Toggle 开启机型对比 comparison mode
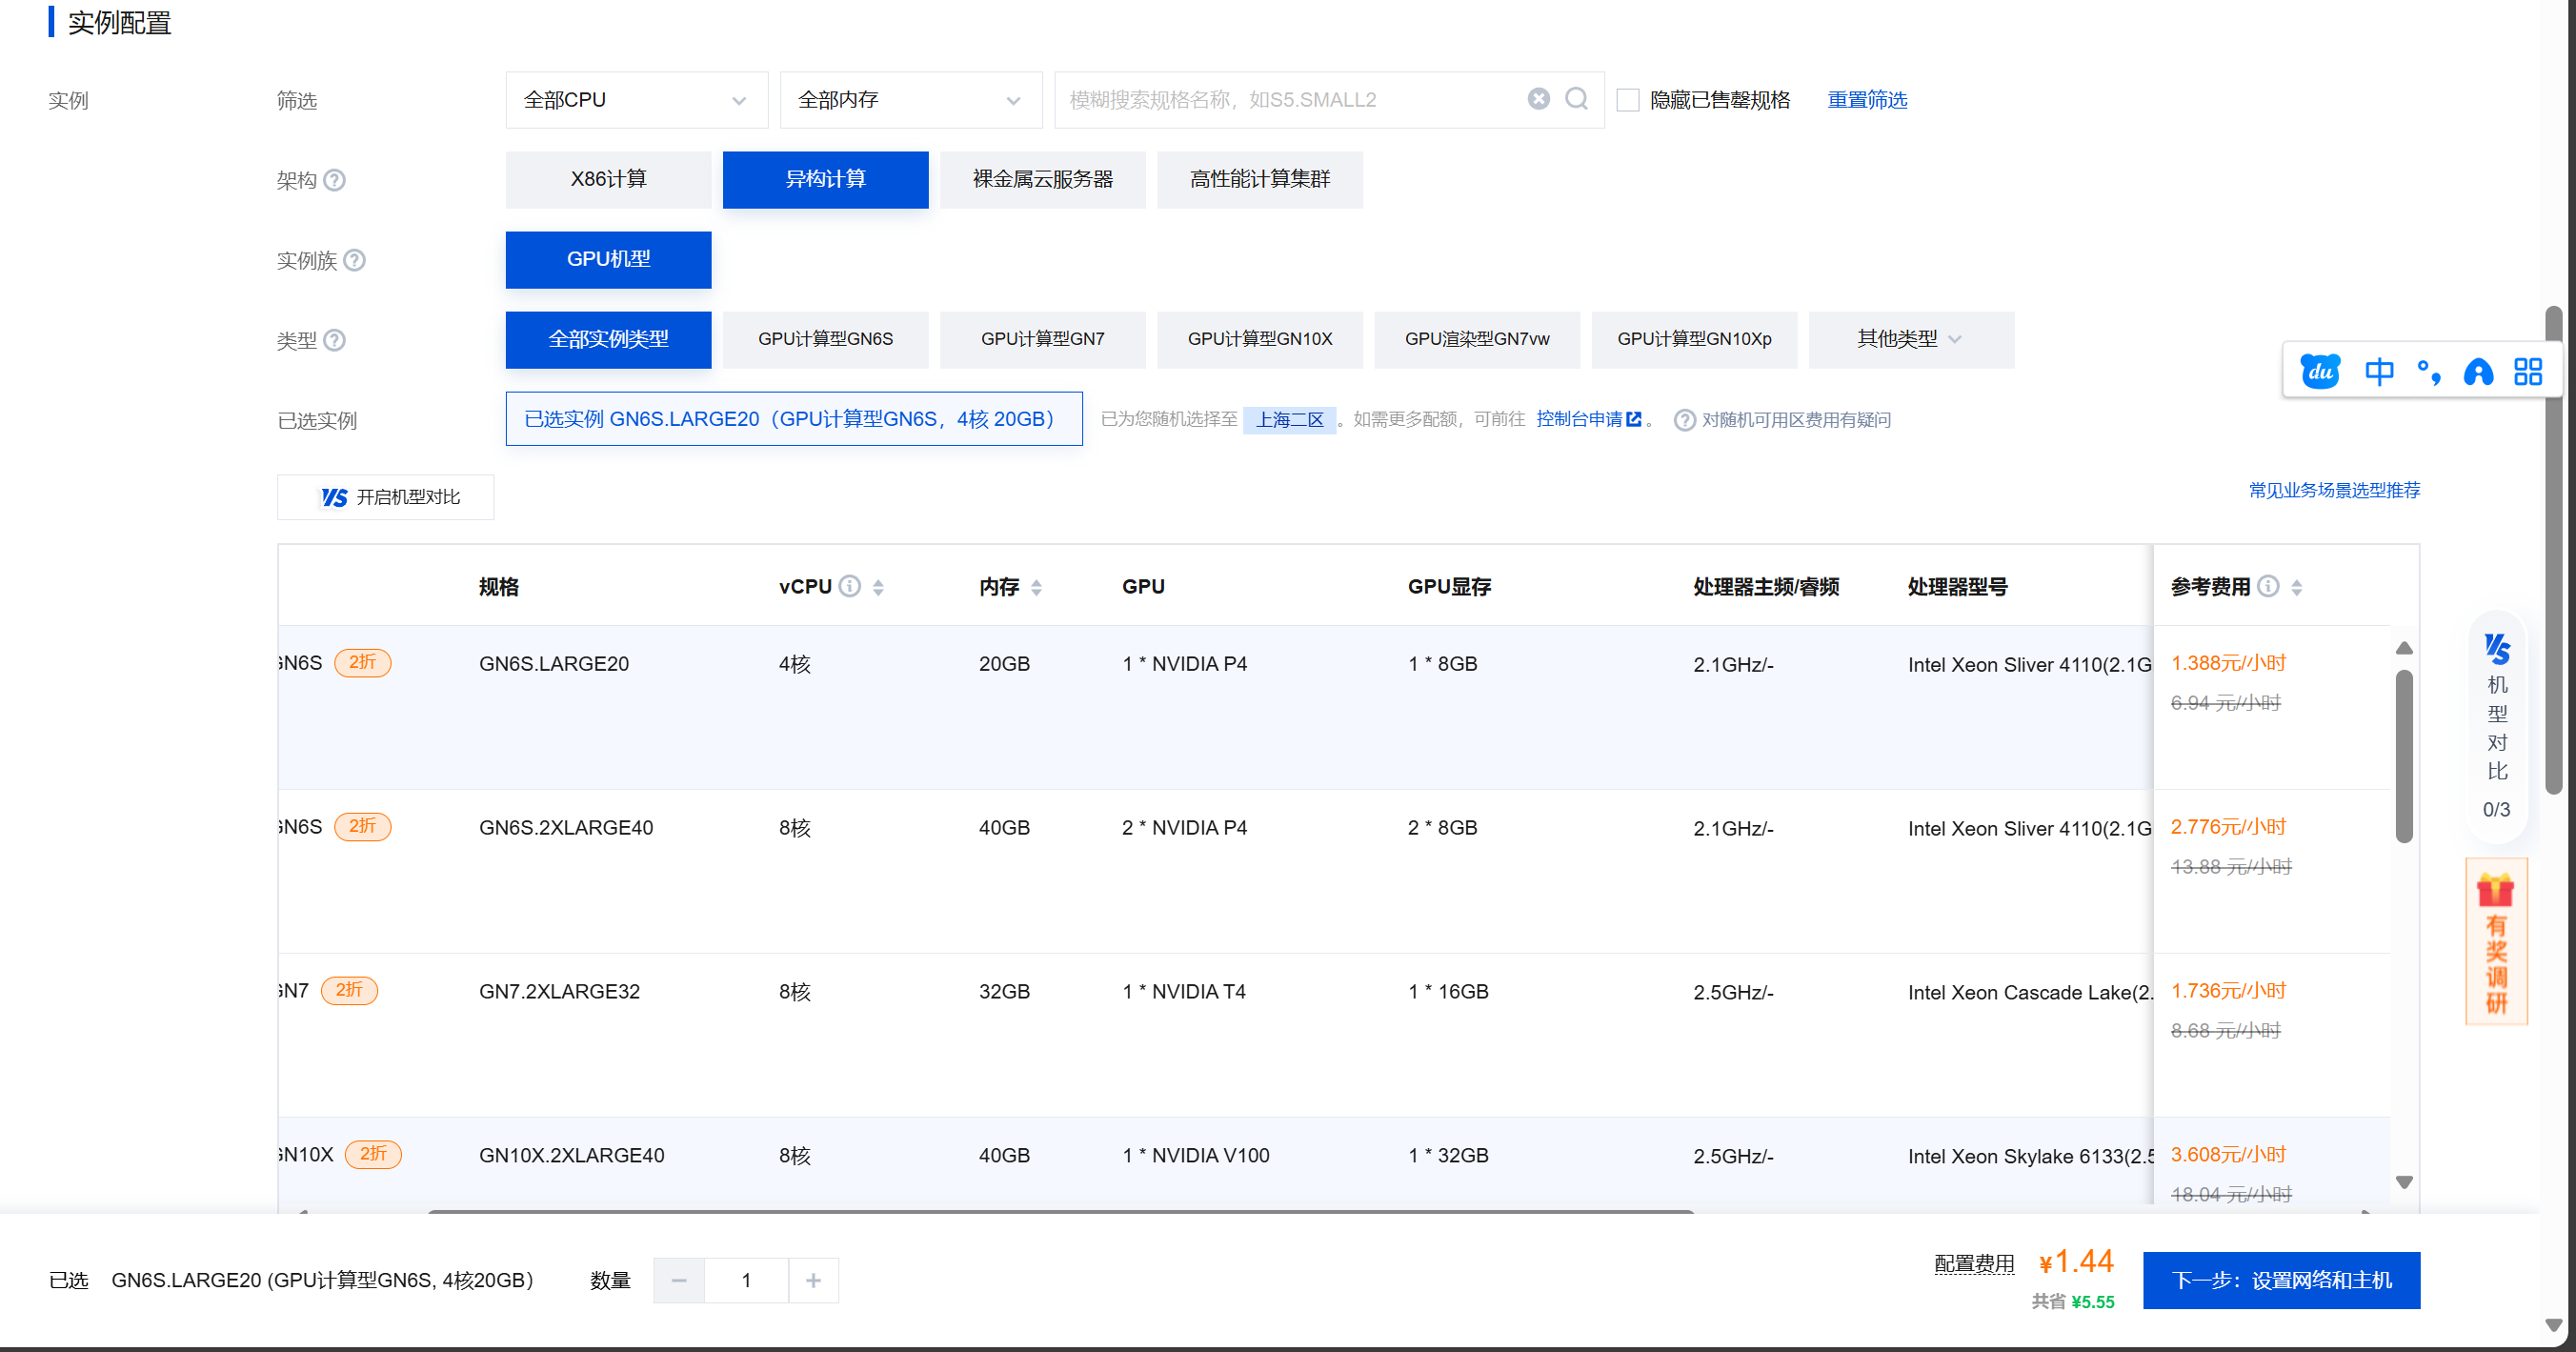Image resolution: width=2576 pixels, height=1352 pixels. coord(386,497)
